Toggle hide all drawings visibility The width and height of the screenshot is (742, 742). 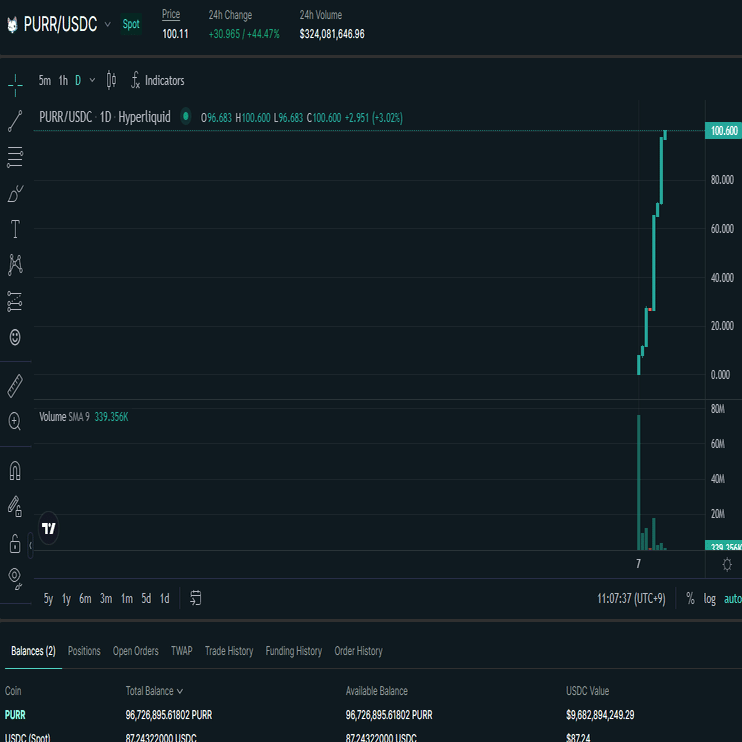[15, 578]
